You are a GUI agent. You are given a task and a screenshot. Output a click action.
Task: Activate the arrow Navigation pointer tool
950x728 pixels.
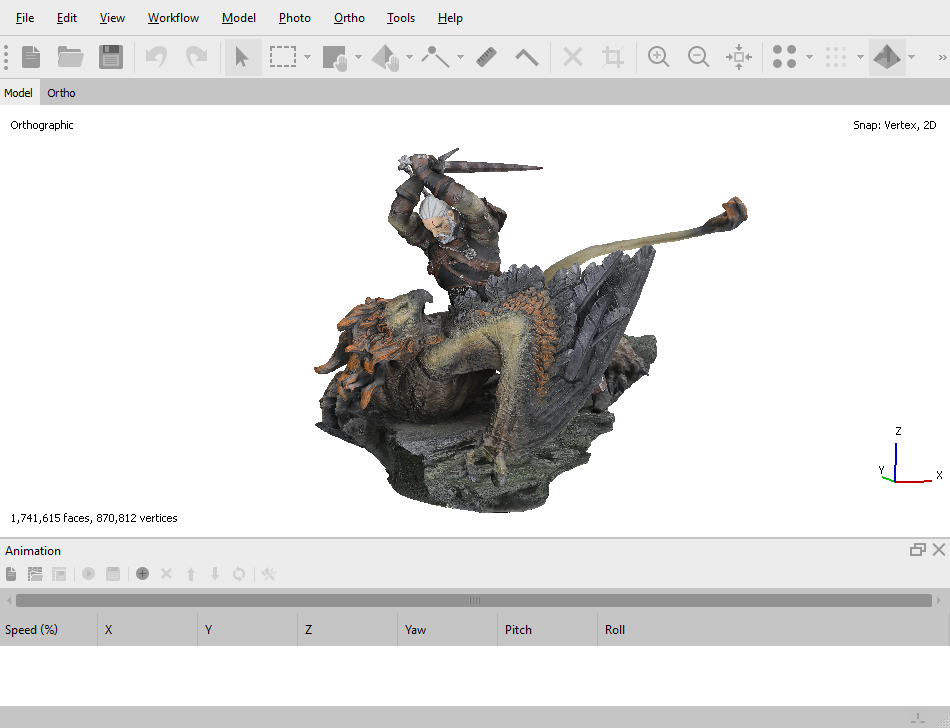click(x=242, y=57)
